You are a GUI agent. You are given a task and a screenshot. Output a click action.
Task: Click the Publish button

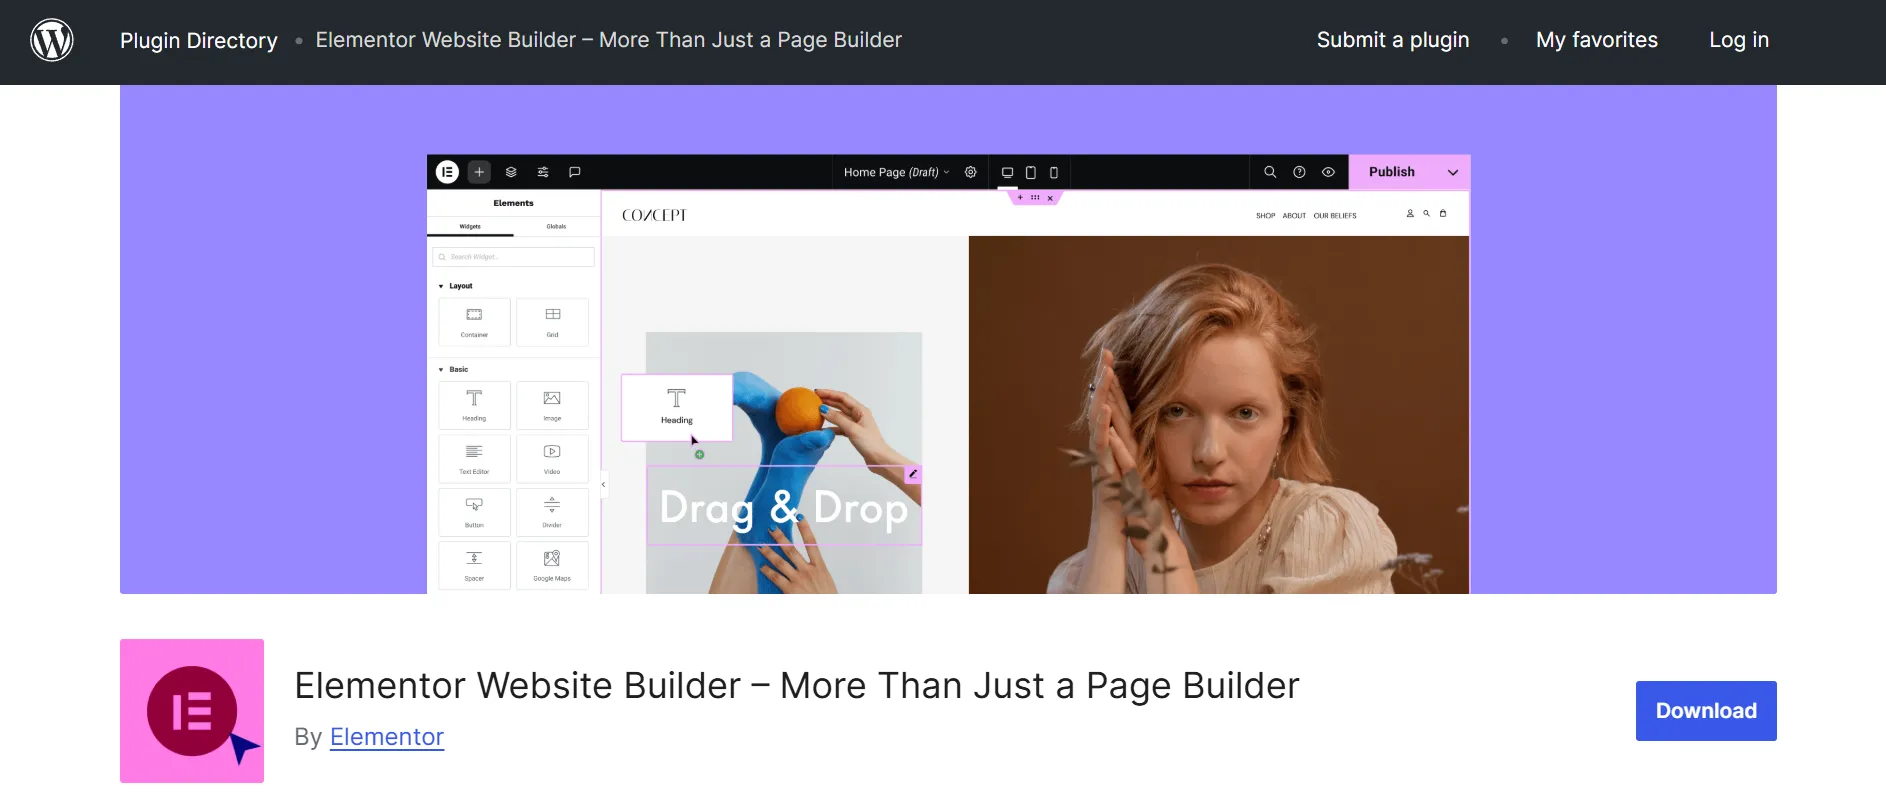(x=1392, y=172)
